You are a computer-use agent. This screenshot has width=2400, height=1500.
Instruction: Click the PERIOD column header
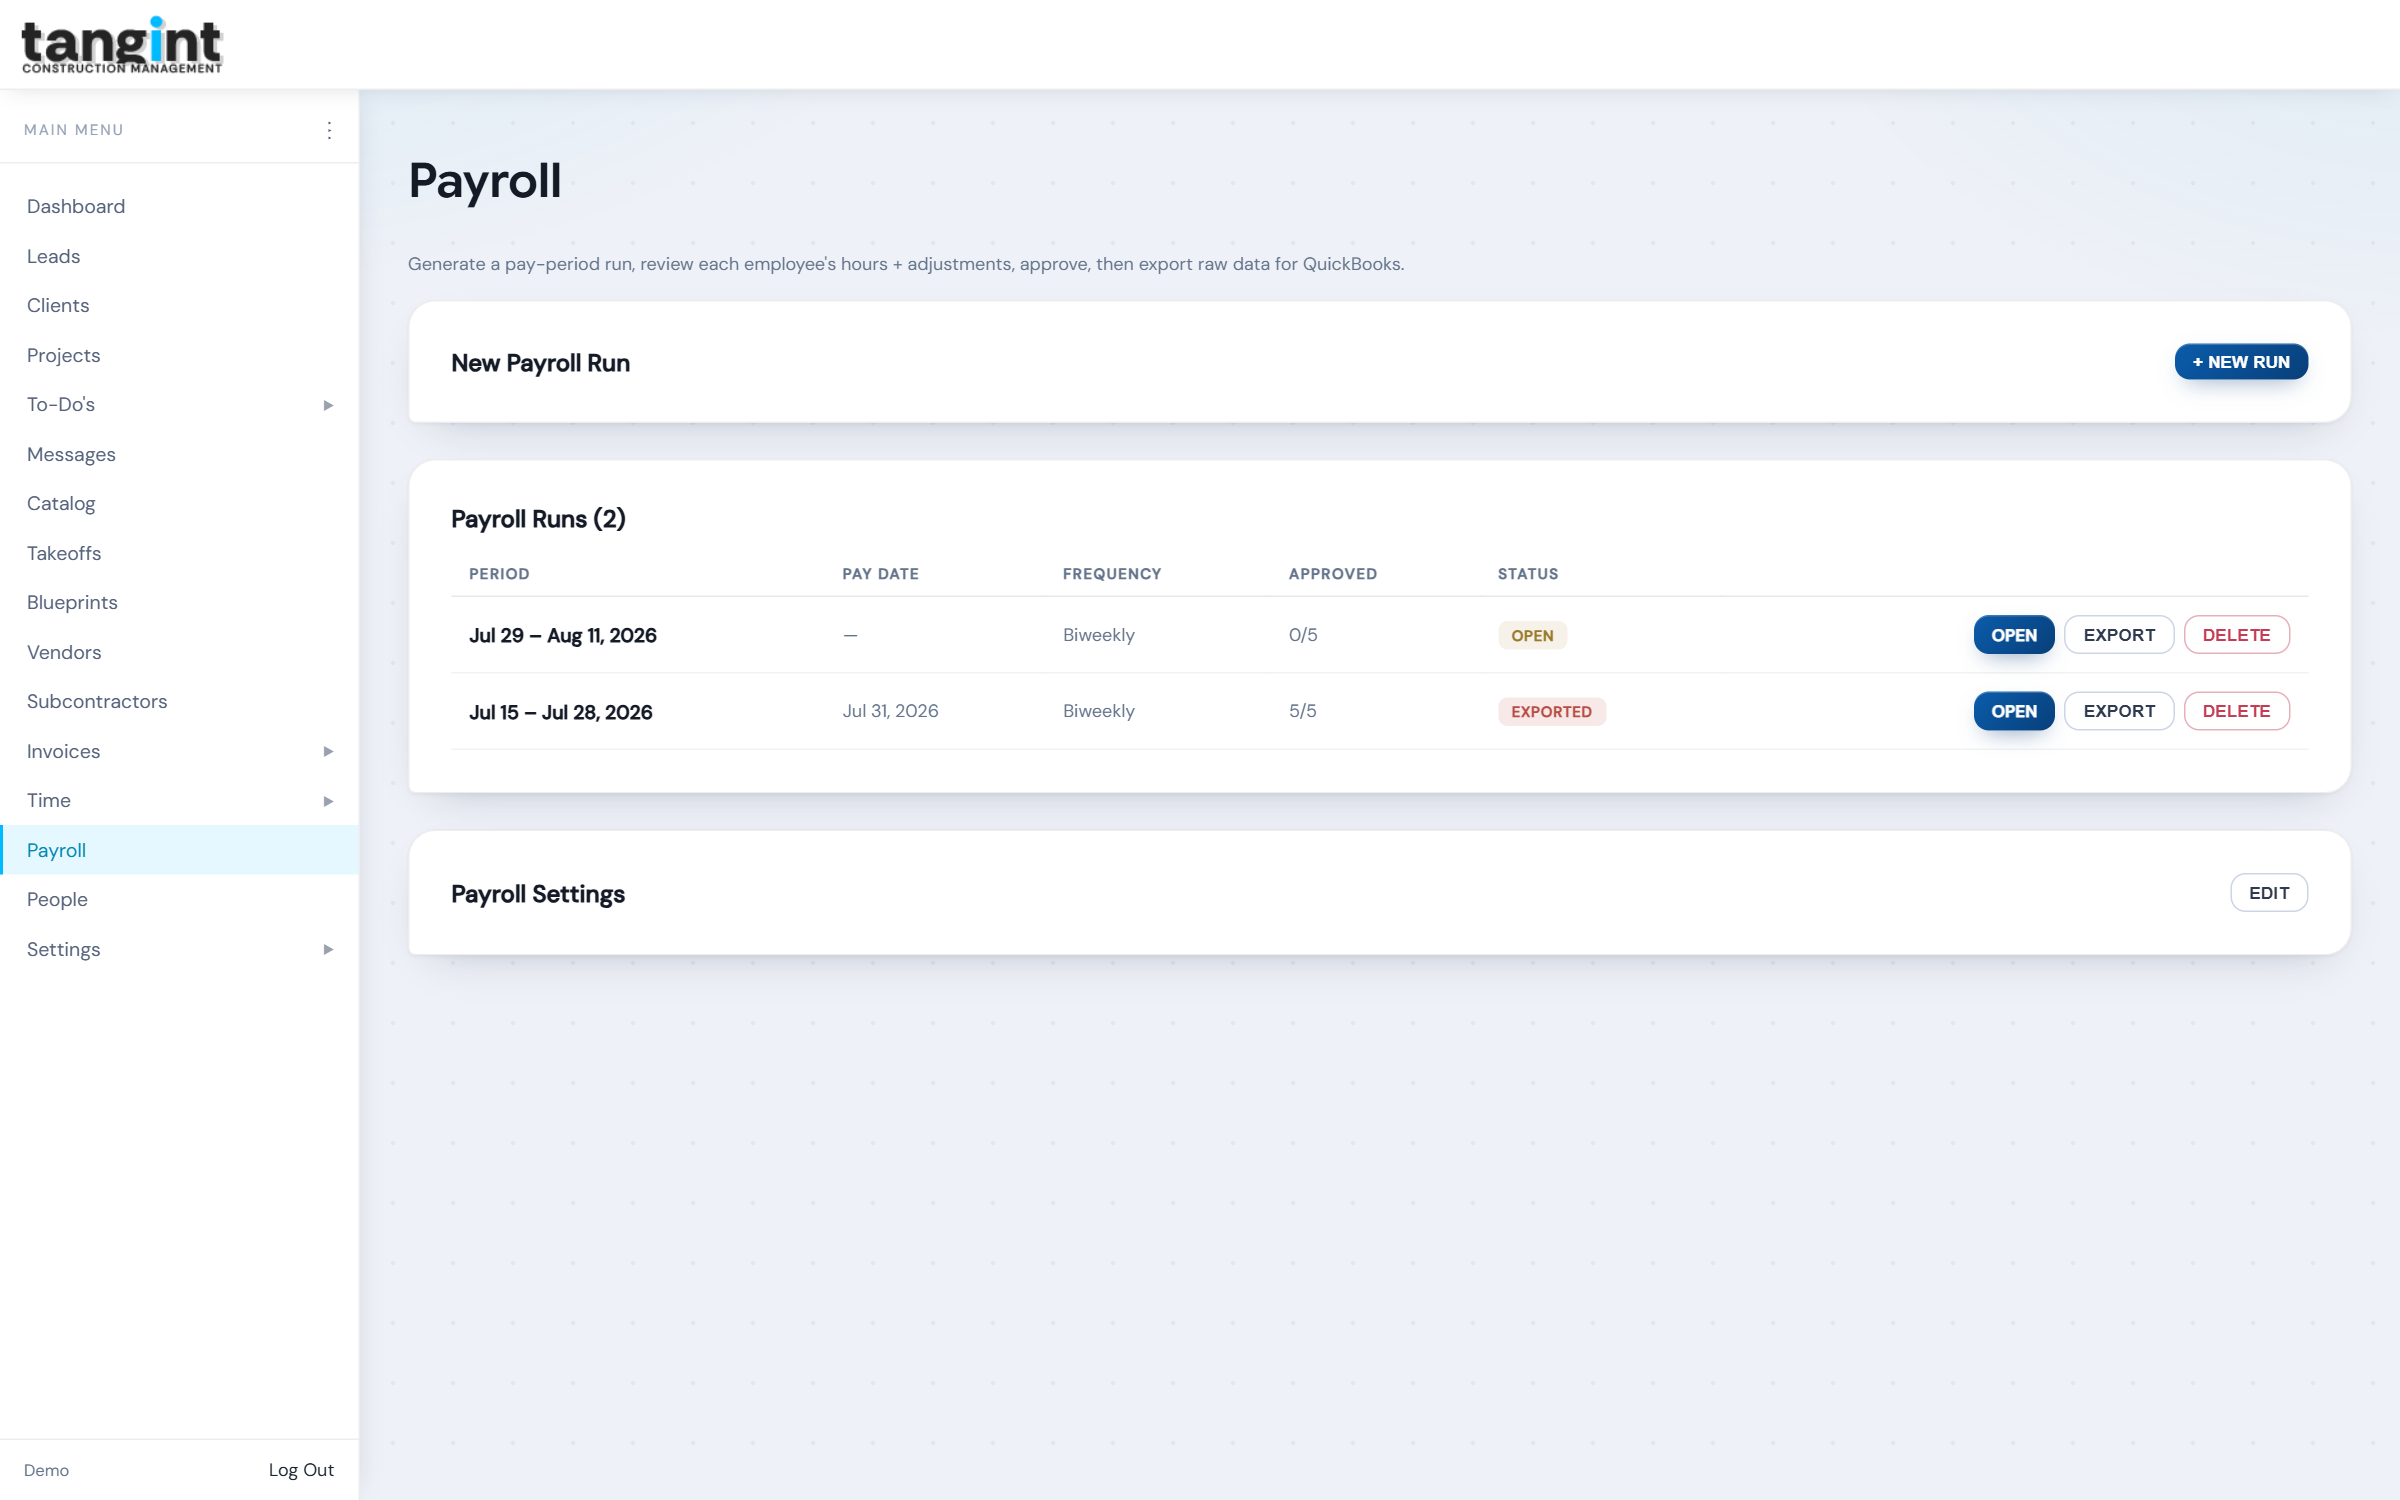499,574
